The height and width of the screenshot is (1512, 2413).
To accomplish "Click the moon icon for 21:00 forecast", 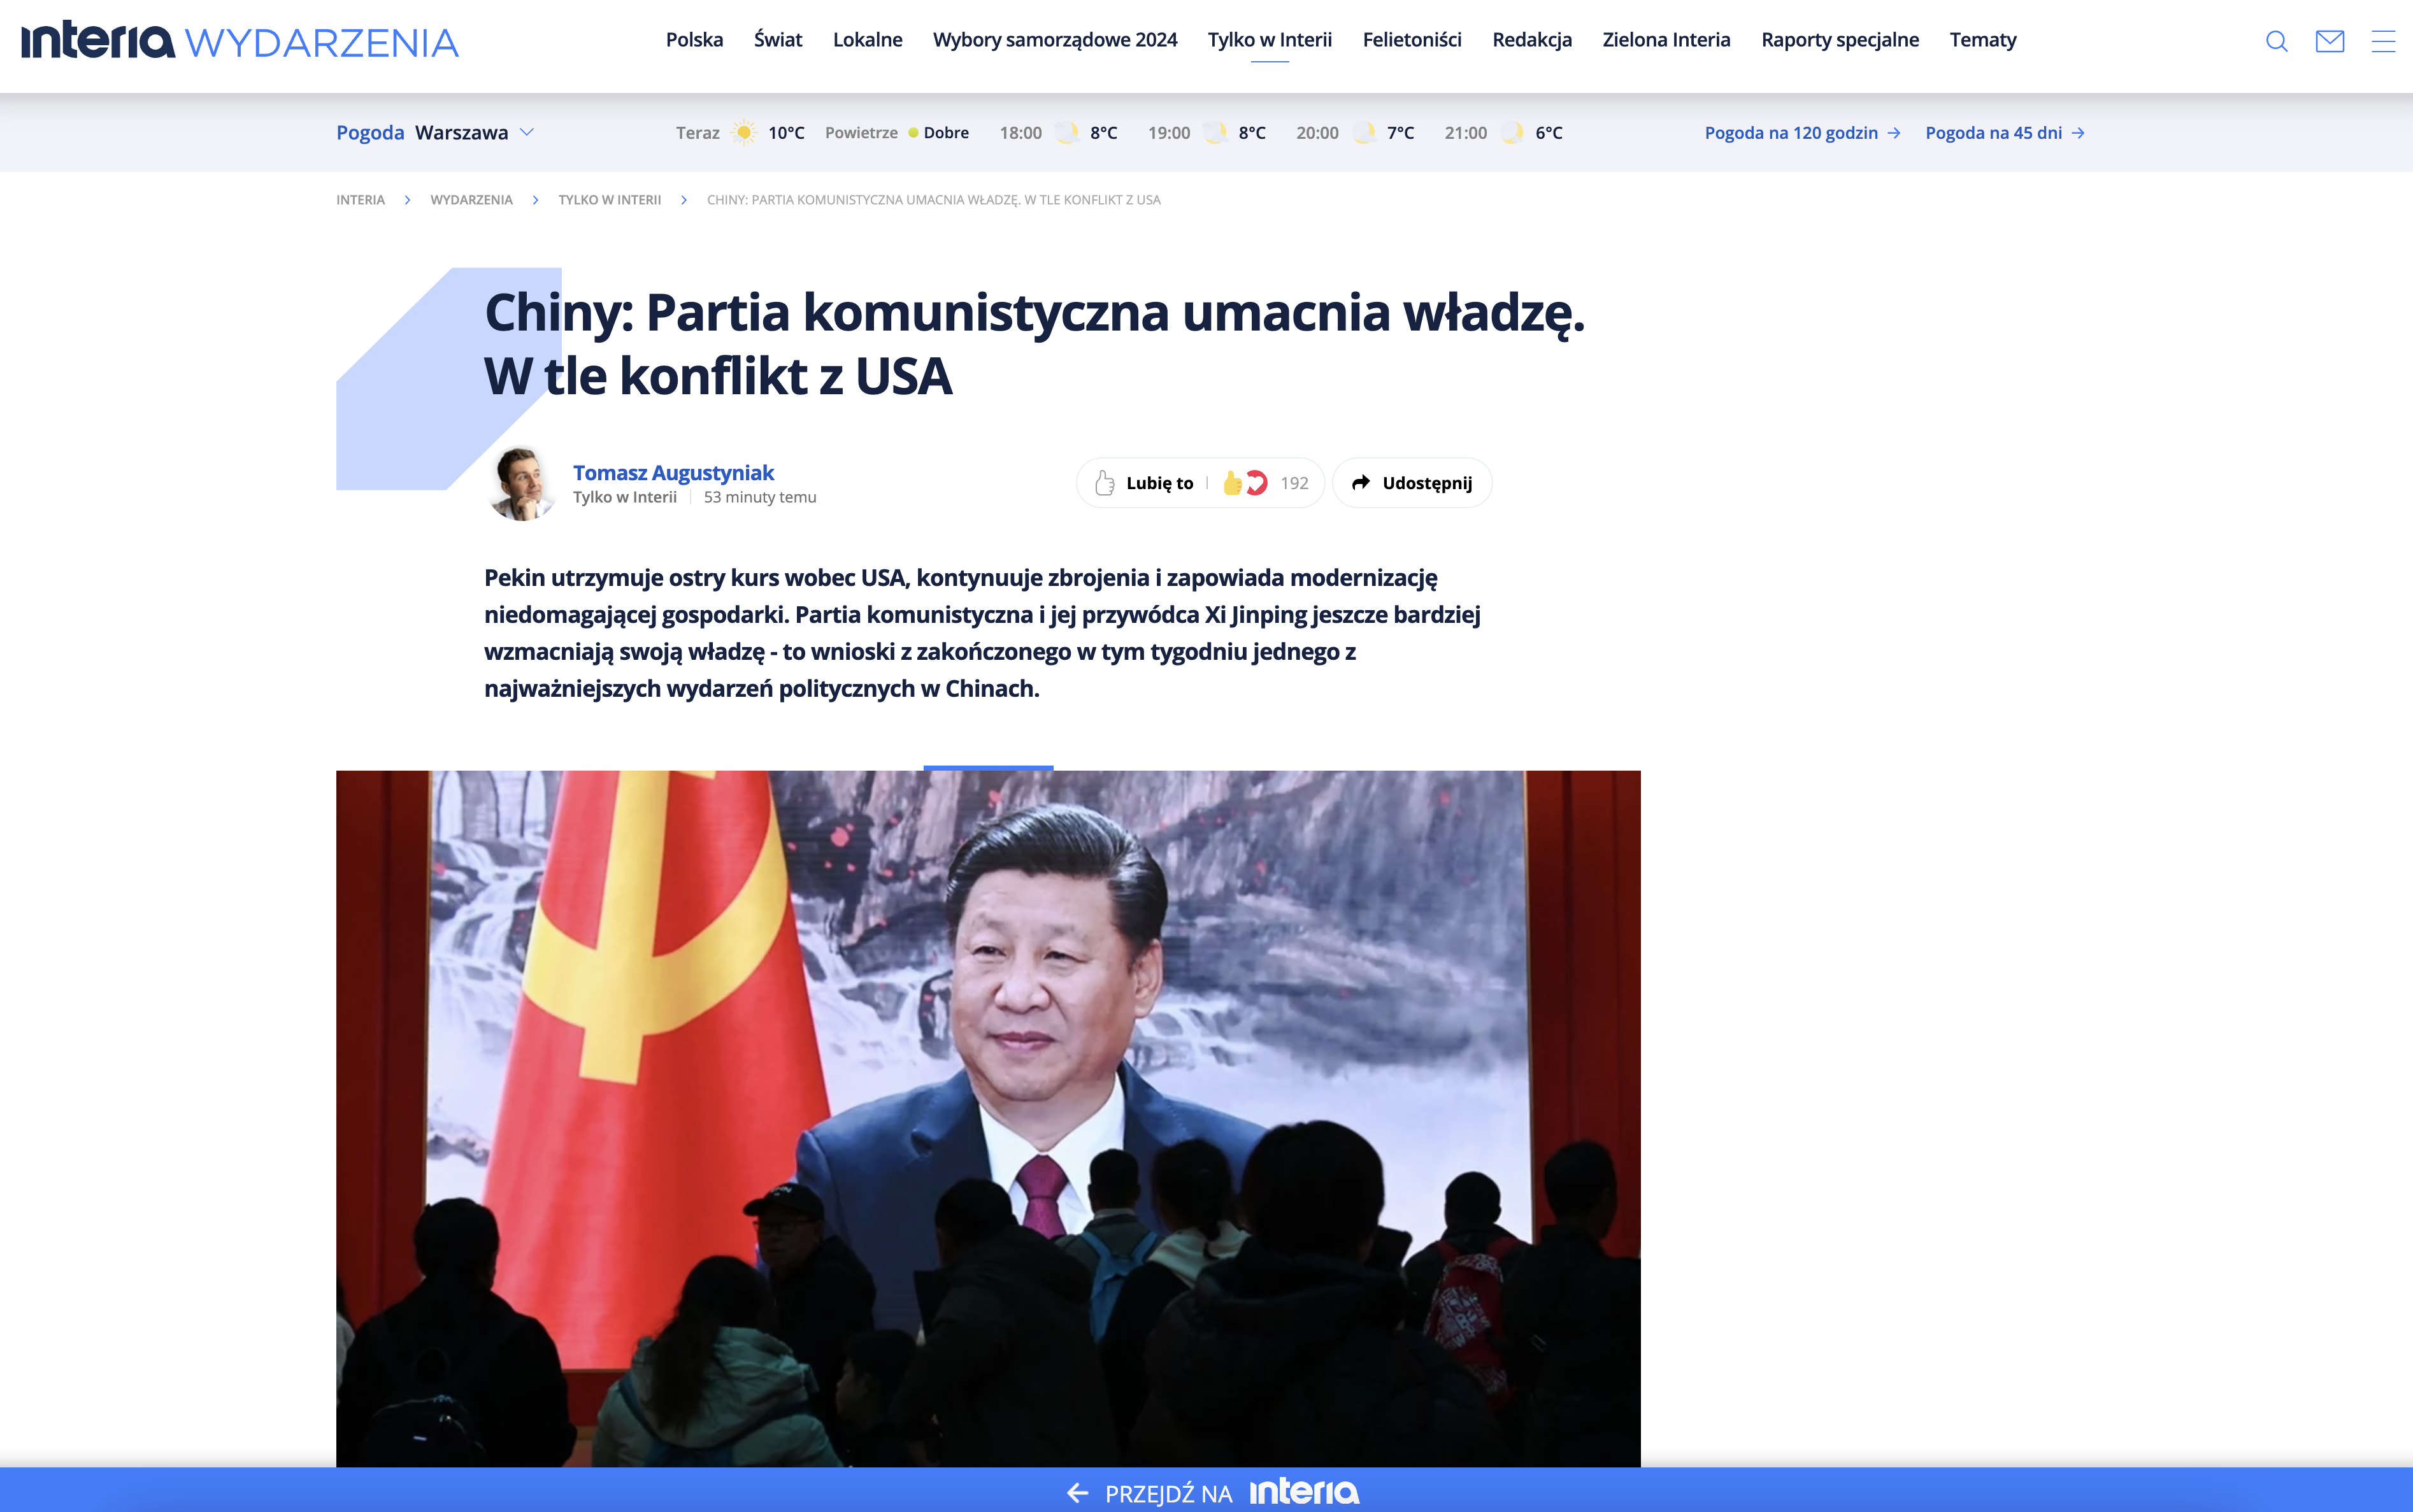I will [1511, 133].
